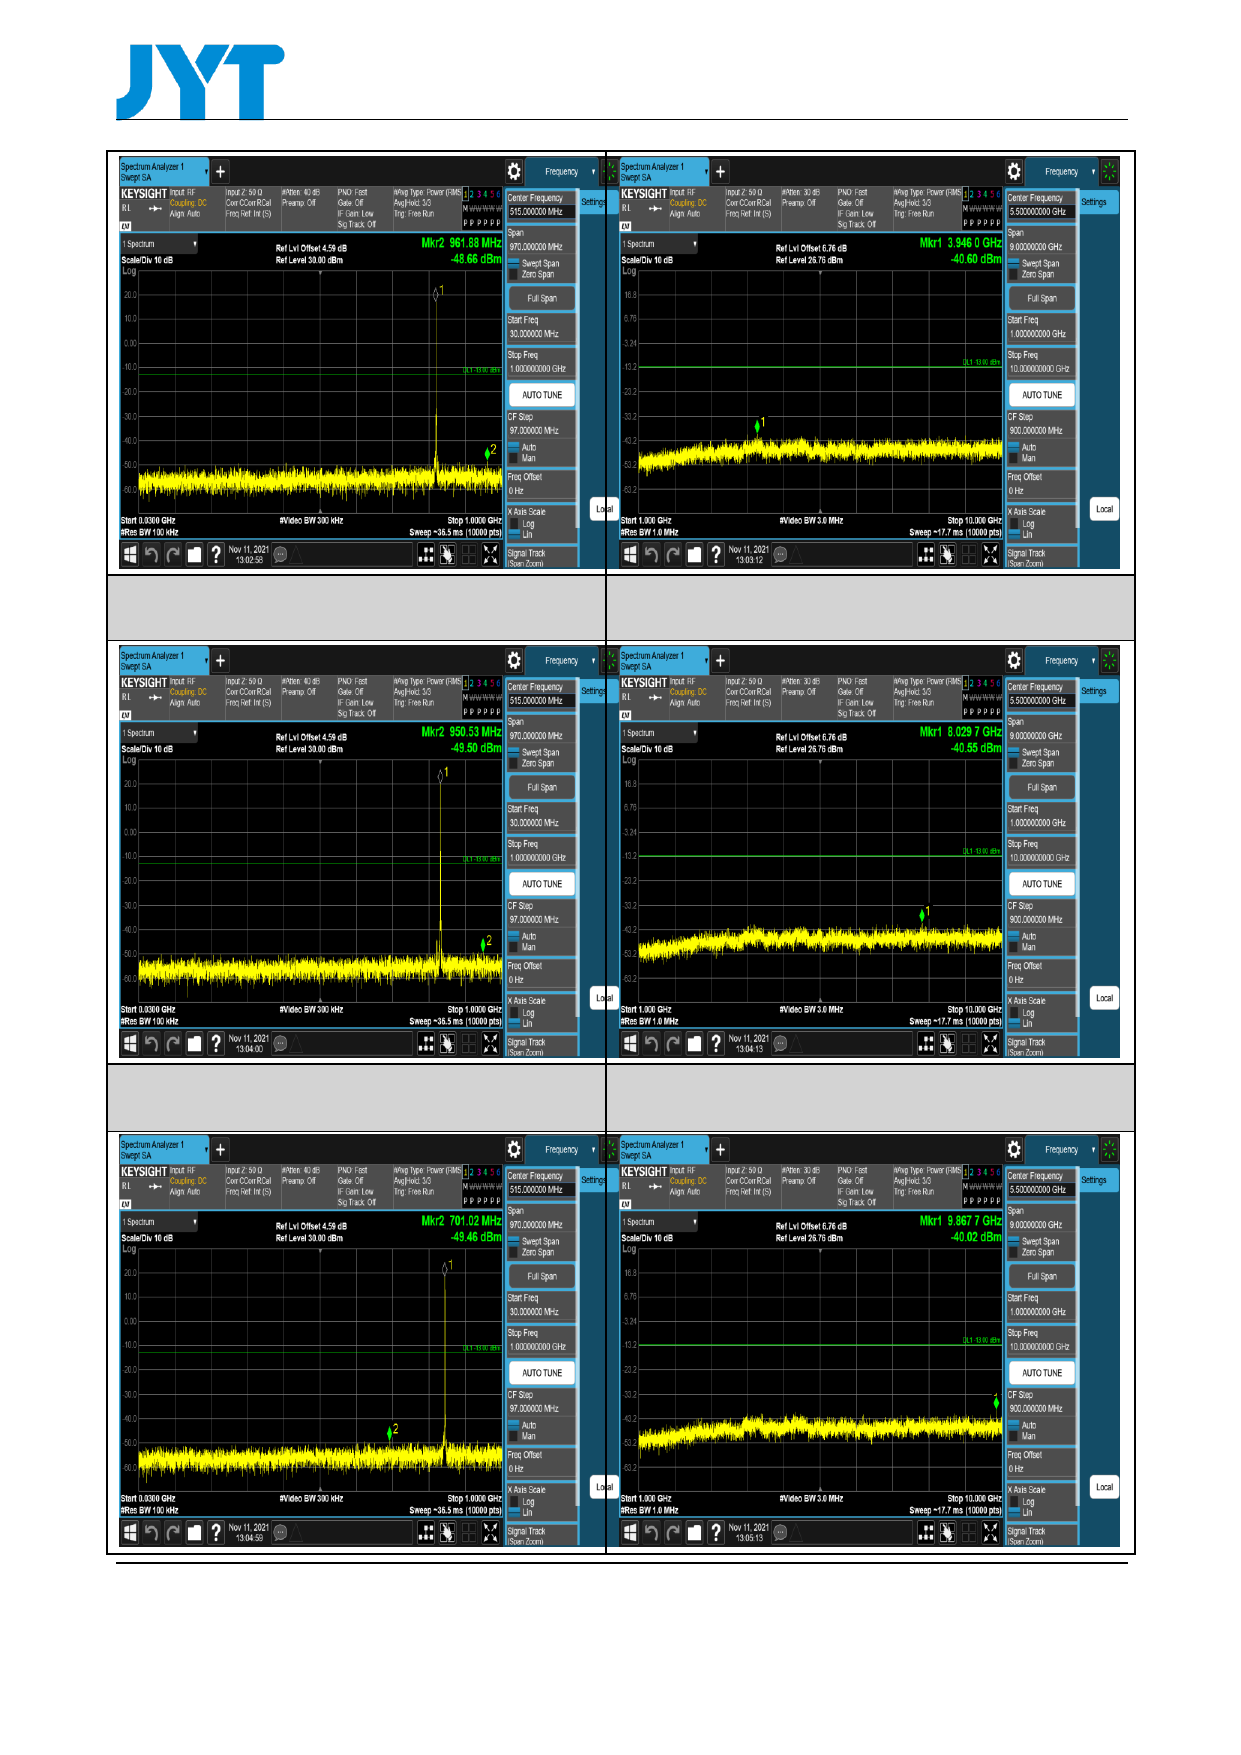Open file folder icon in 13:03:12 capture

[x=694, y=554]
